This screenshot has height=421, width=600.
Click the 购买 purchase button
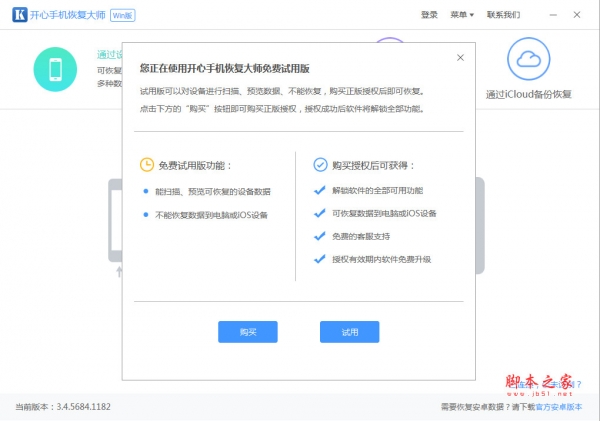[248, 332]
